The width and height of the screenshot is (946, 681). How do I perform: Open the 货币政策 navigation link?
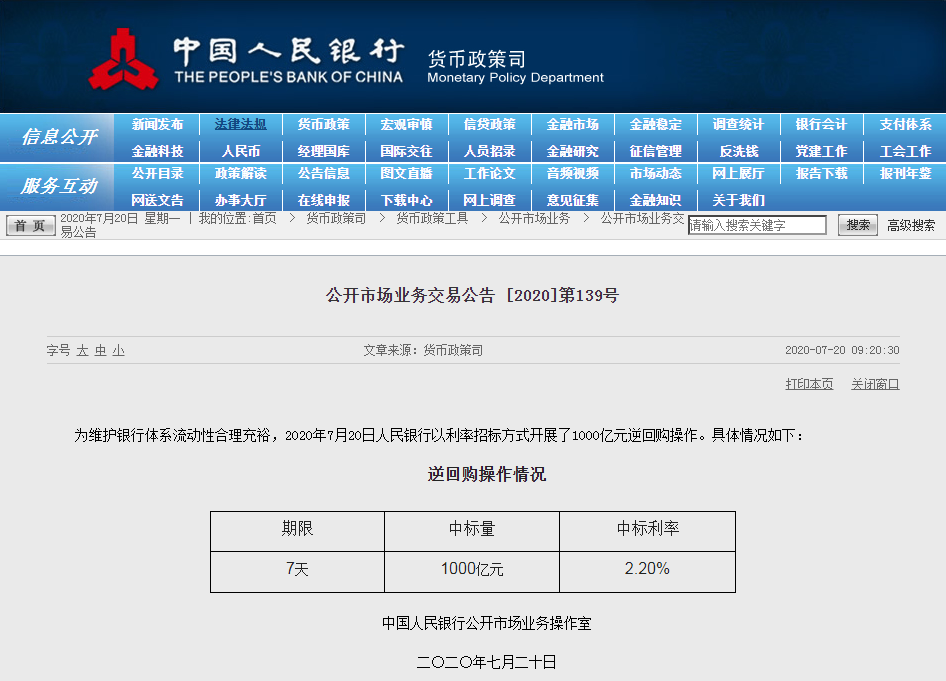tap(323, 125)
